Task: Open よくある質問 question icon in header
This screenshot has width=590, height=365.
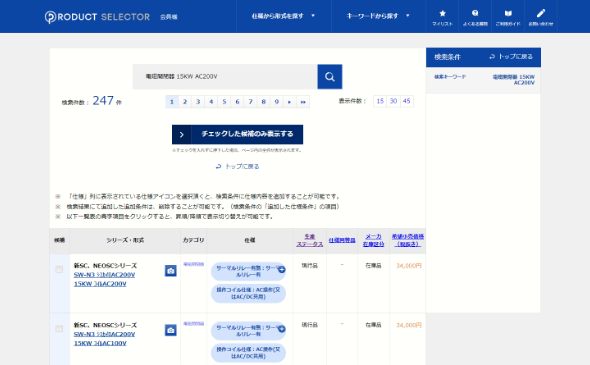Action: tap(475, 17)
